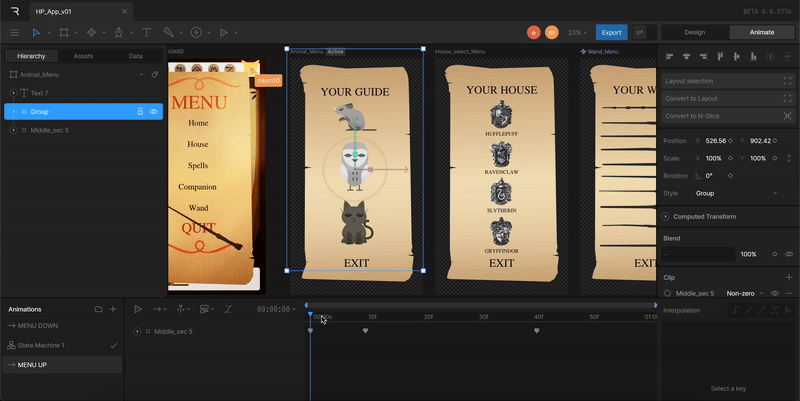Select the Weights brush tool icon
The width and height of the screenshot is (800, 401).
click(x=168, y=32)
